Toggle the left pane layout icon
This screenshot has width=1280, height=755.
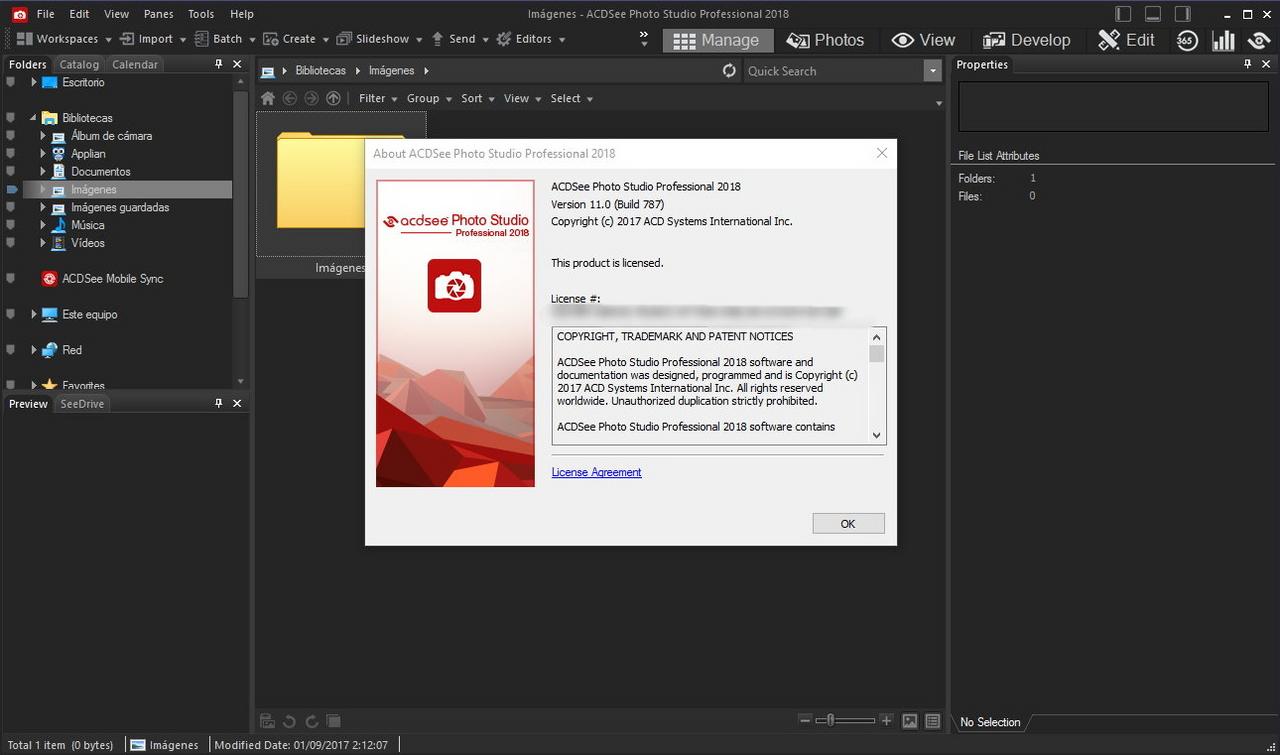pos(1123,14)
